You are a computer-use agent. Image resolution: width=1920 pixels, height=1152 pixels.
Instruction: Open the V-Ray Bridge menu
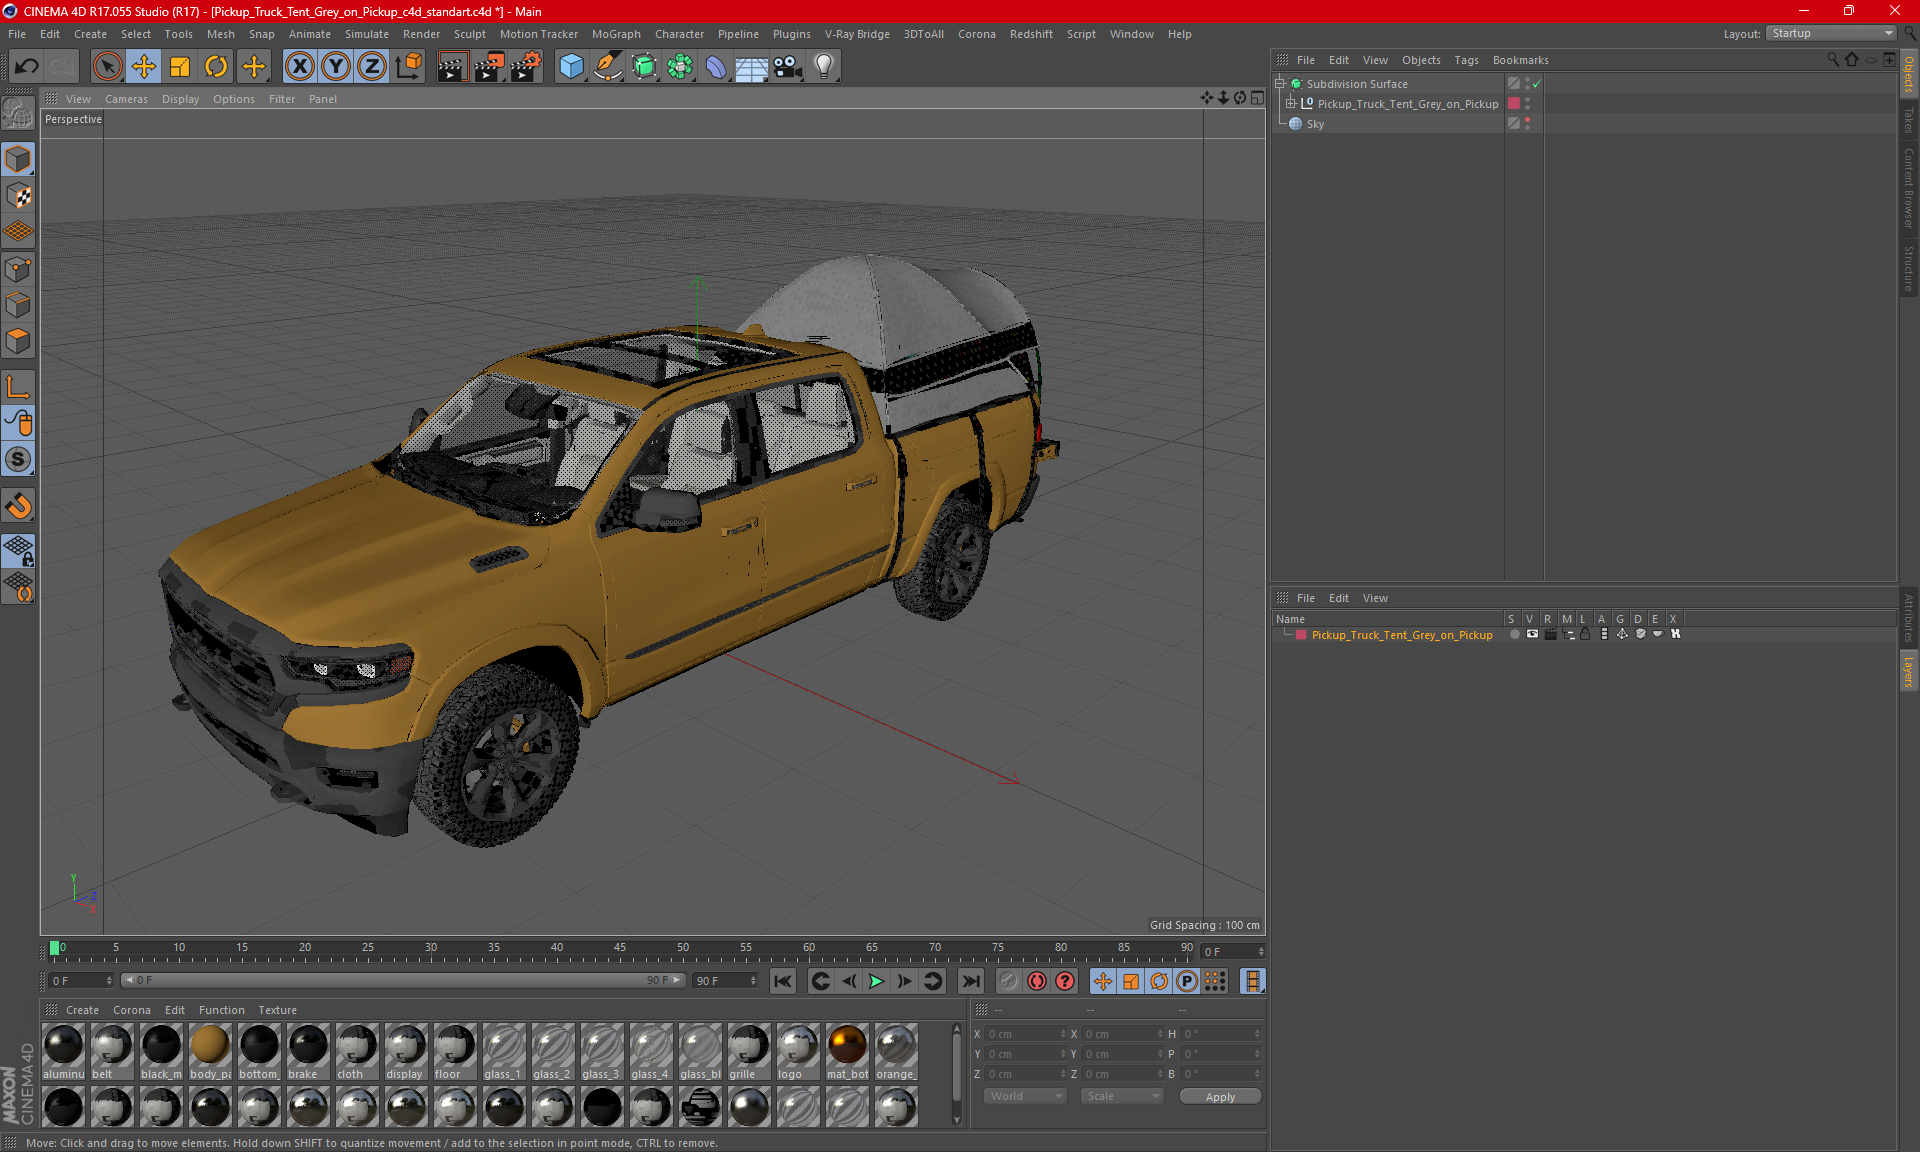[x=857, y=34]
